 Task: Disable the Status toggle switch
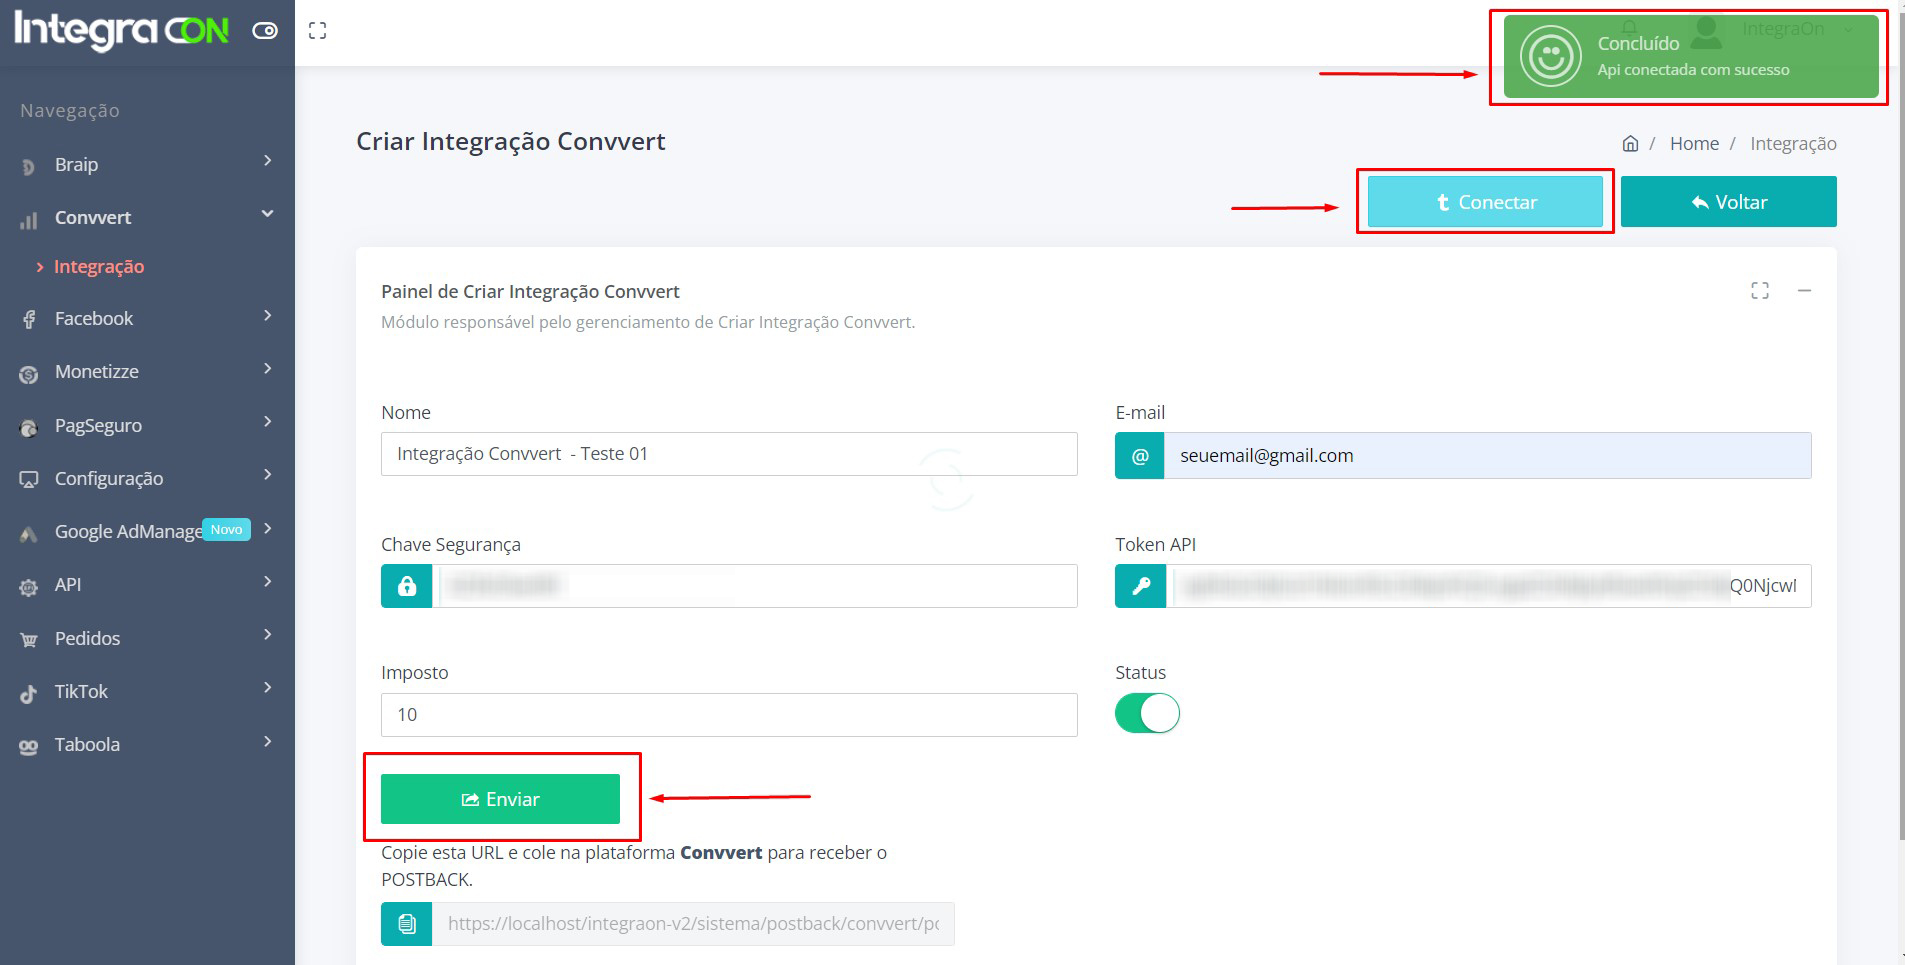tap(1147, 714)
